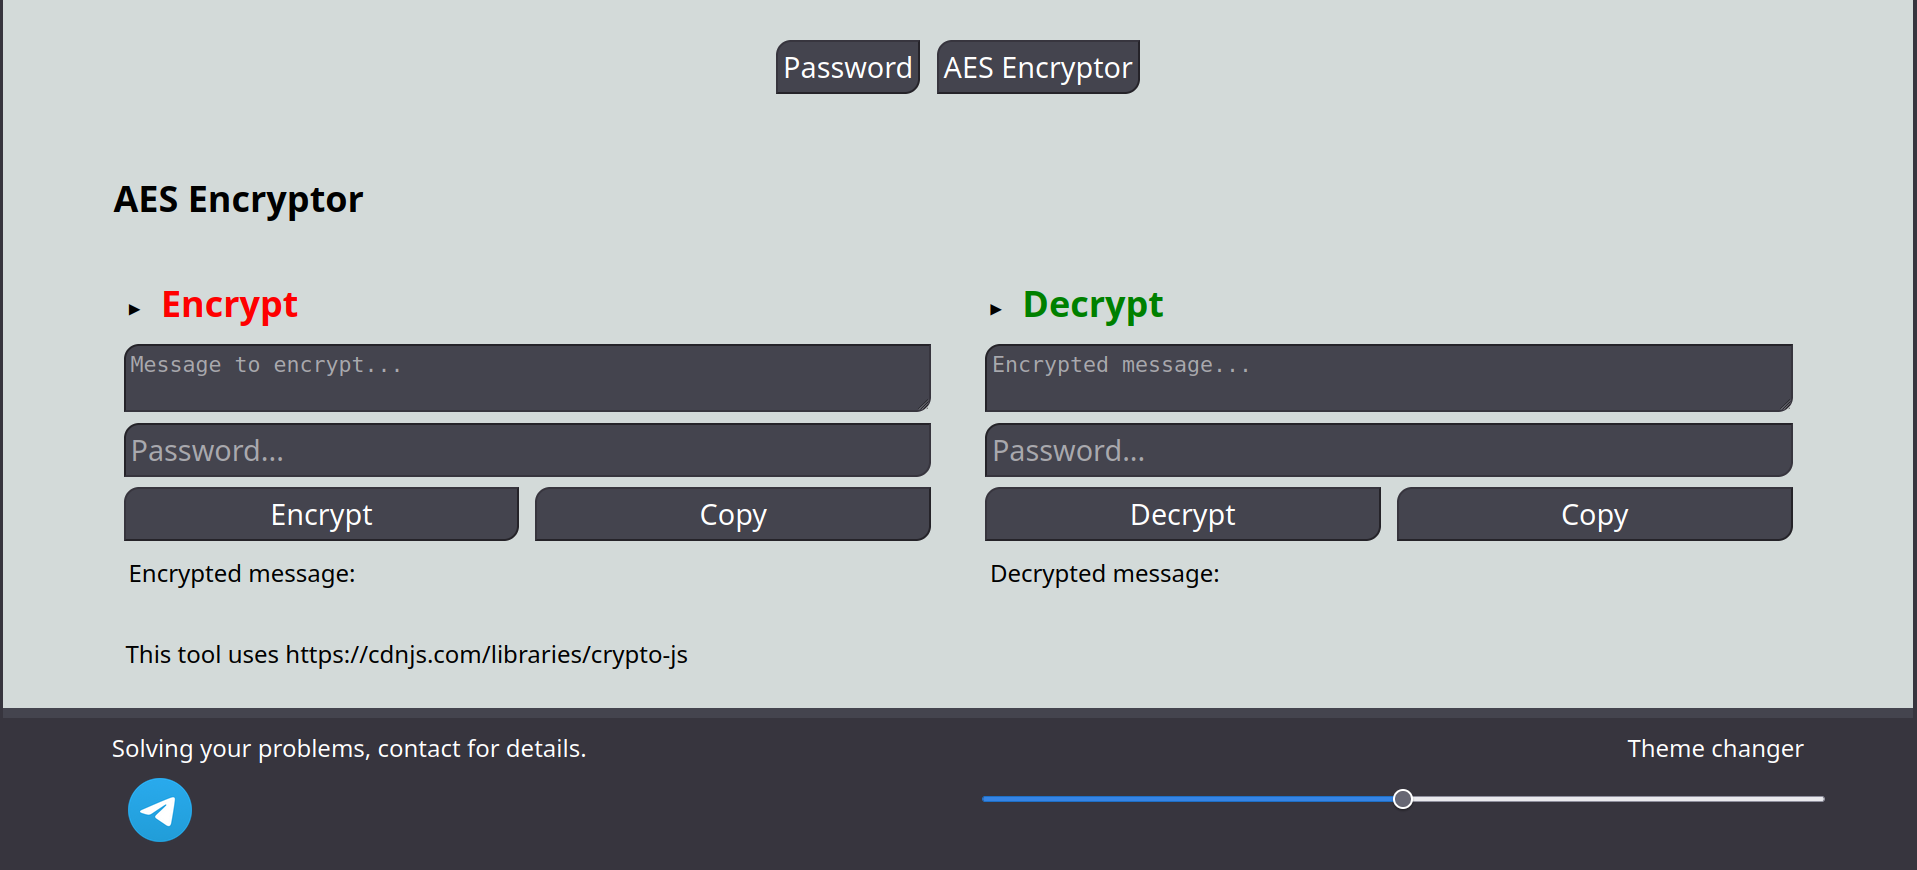Switch to the AES Encryptor tab
1917x870 pixels.
tap(1038, 67)
